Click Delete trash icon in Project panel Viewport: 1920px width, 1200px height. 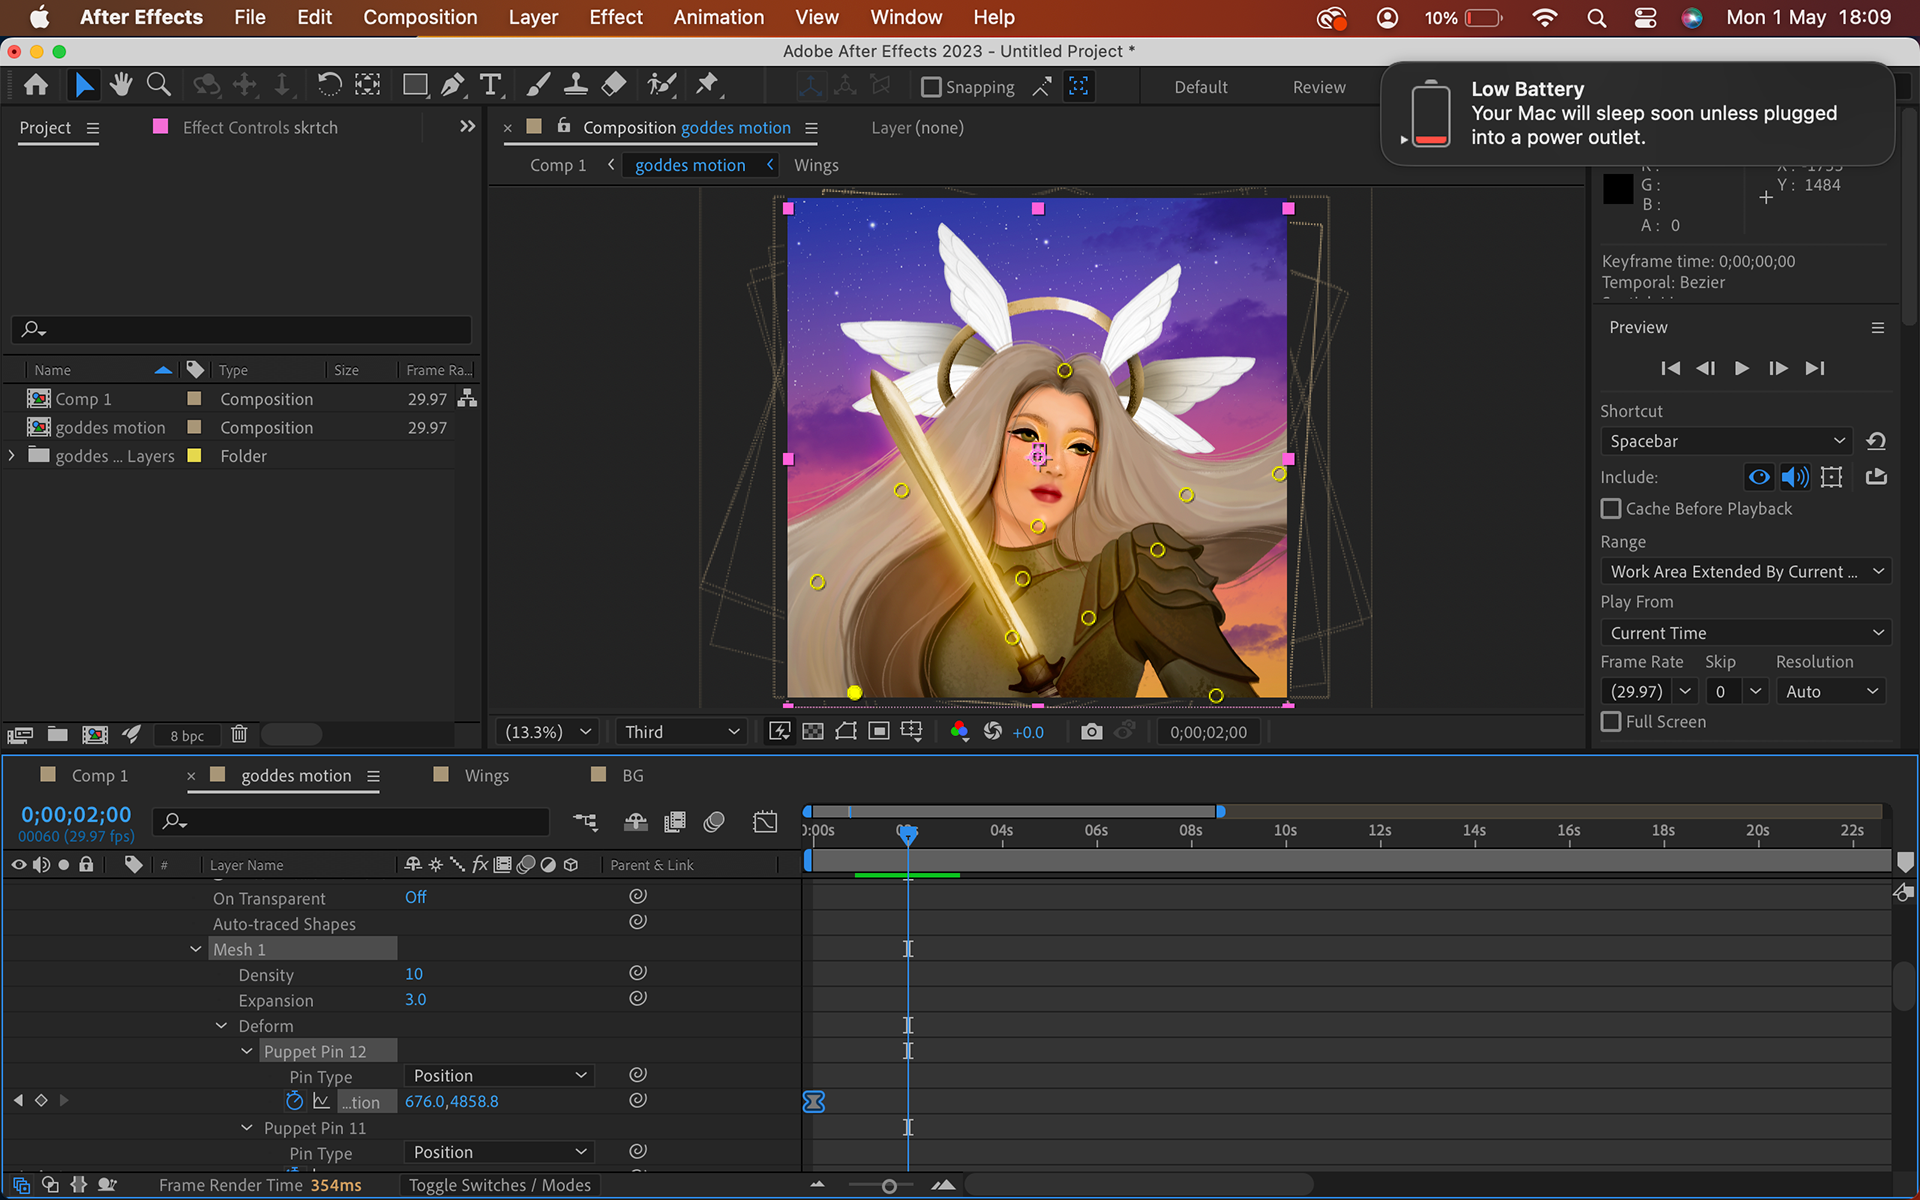[x=239, y=735]
